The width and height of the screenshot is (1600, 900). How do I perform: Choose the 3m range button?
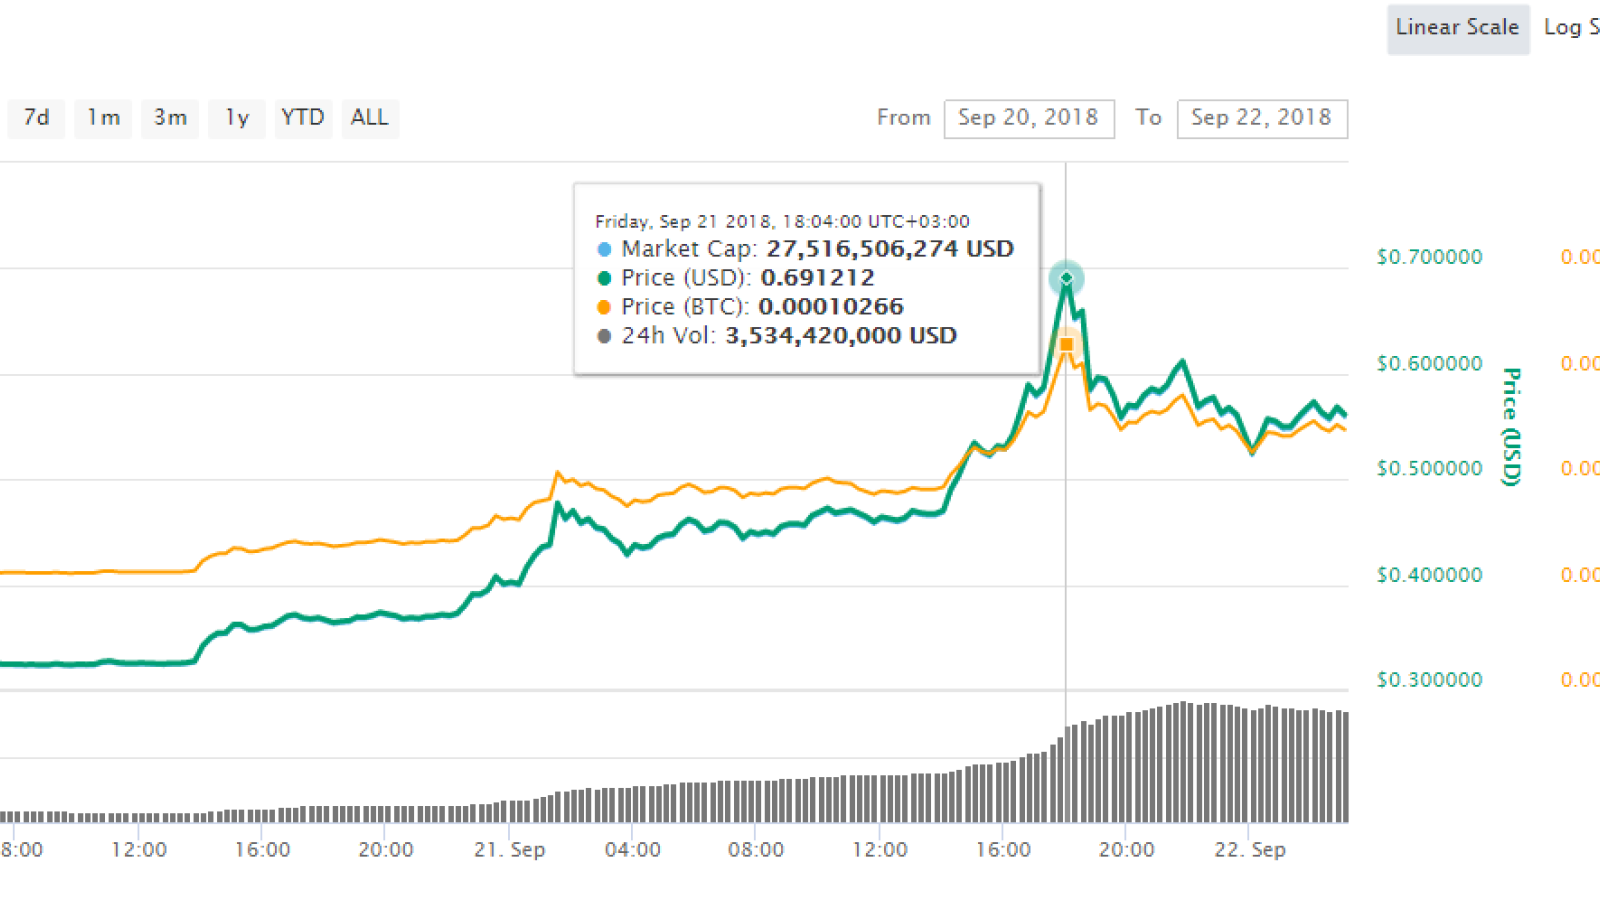(170, 118)
